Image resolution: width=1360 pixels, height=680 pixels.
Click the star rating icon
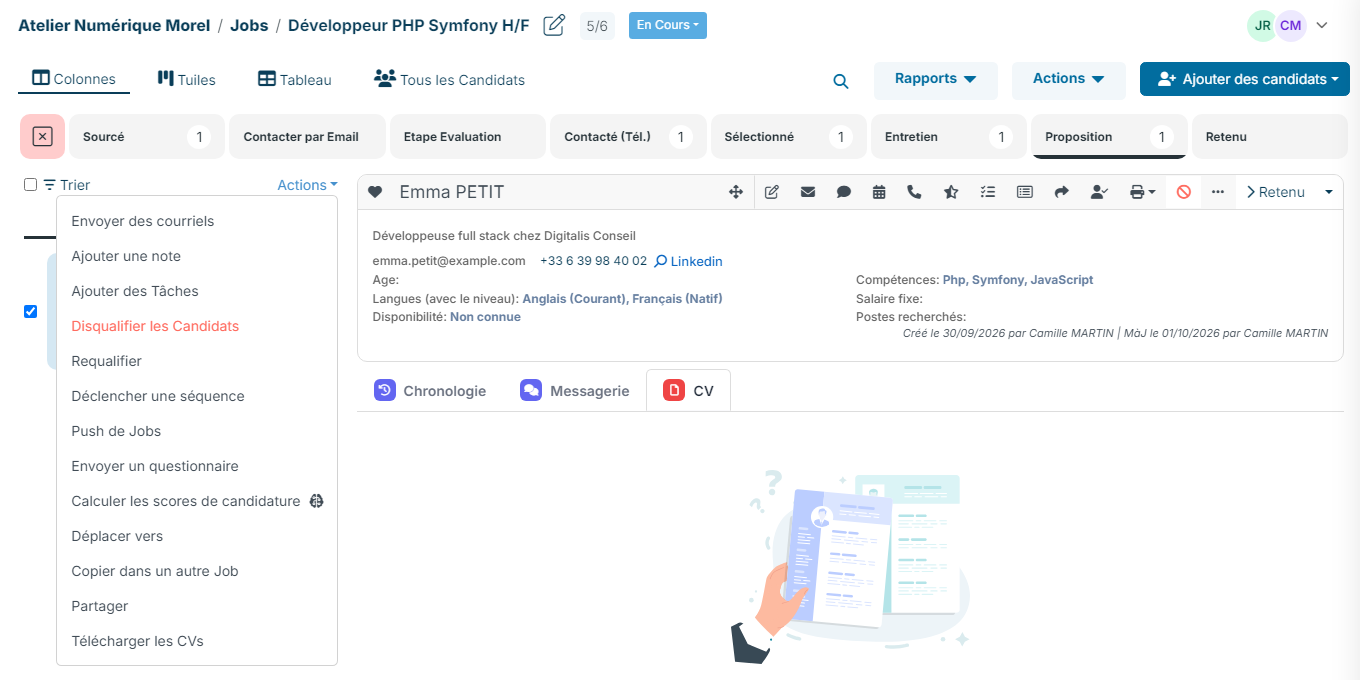[951, 192]
